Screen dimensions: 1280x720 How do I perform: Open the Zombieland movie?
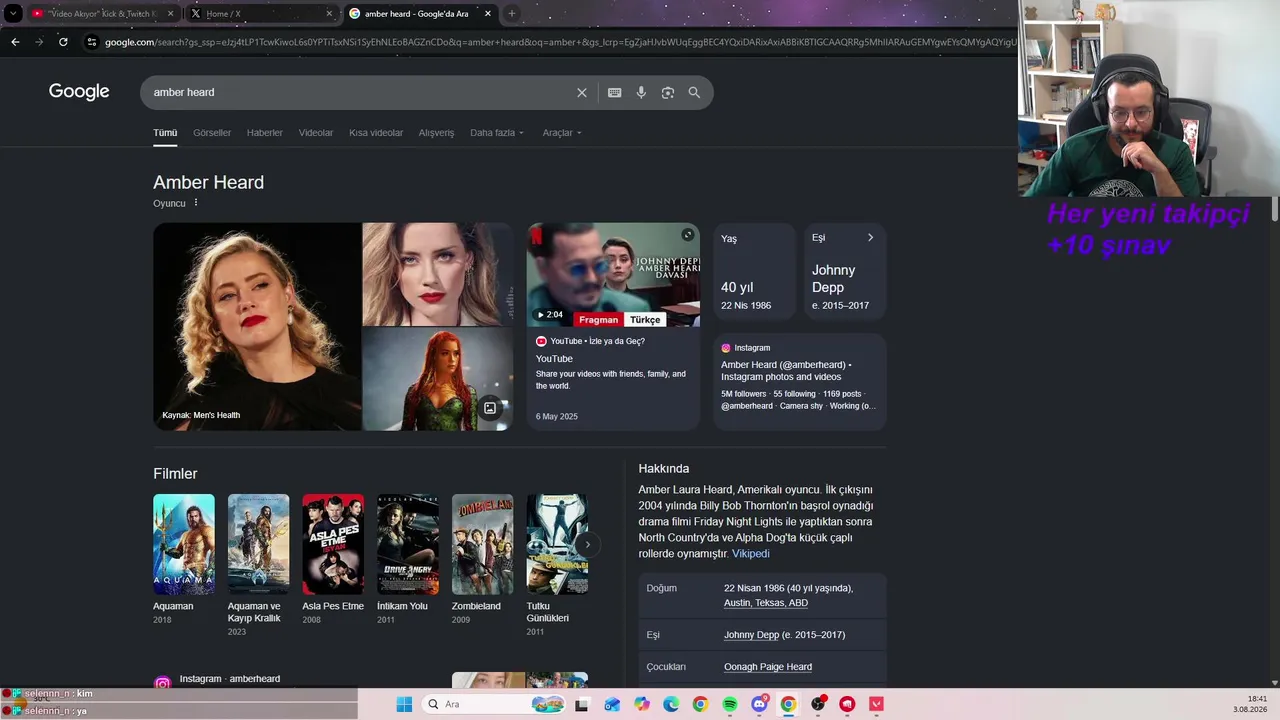point(482,559)
